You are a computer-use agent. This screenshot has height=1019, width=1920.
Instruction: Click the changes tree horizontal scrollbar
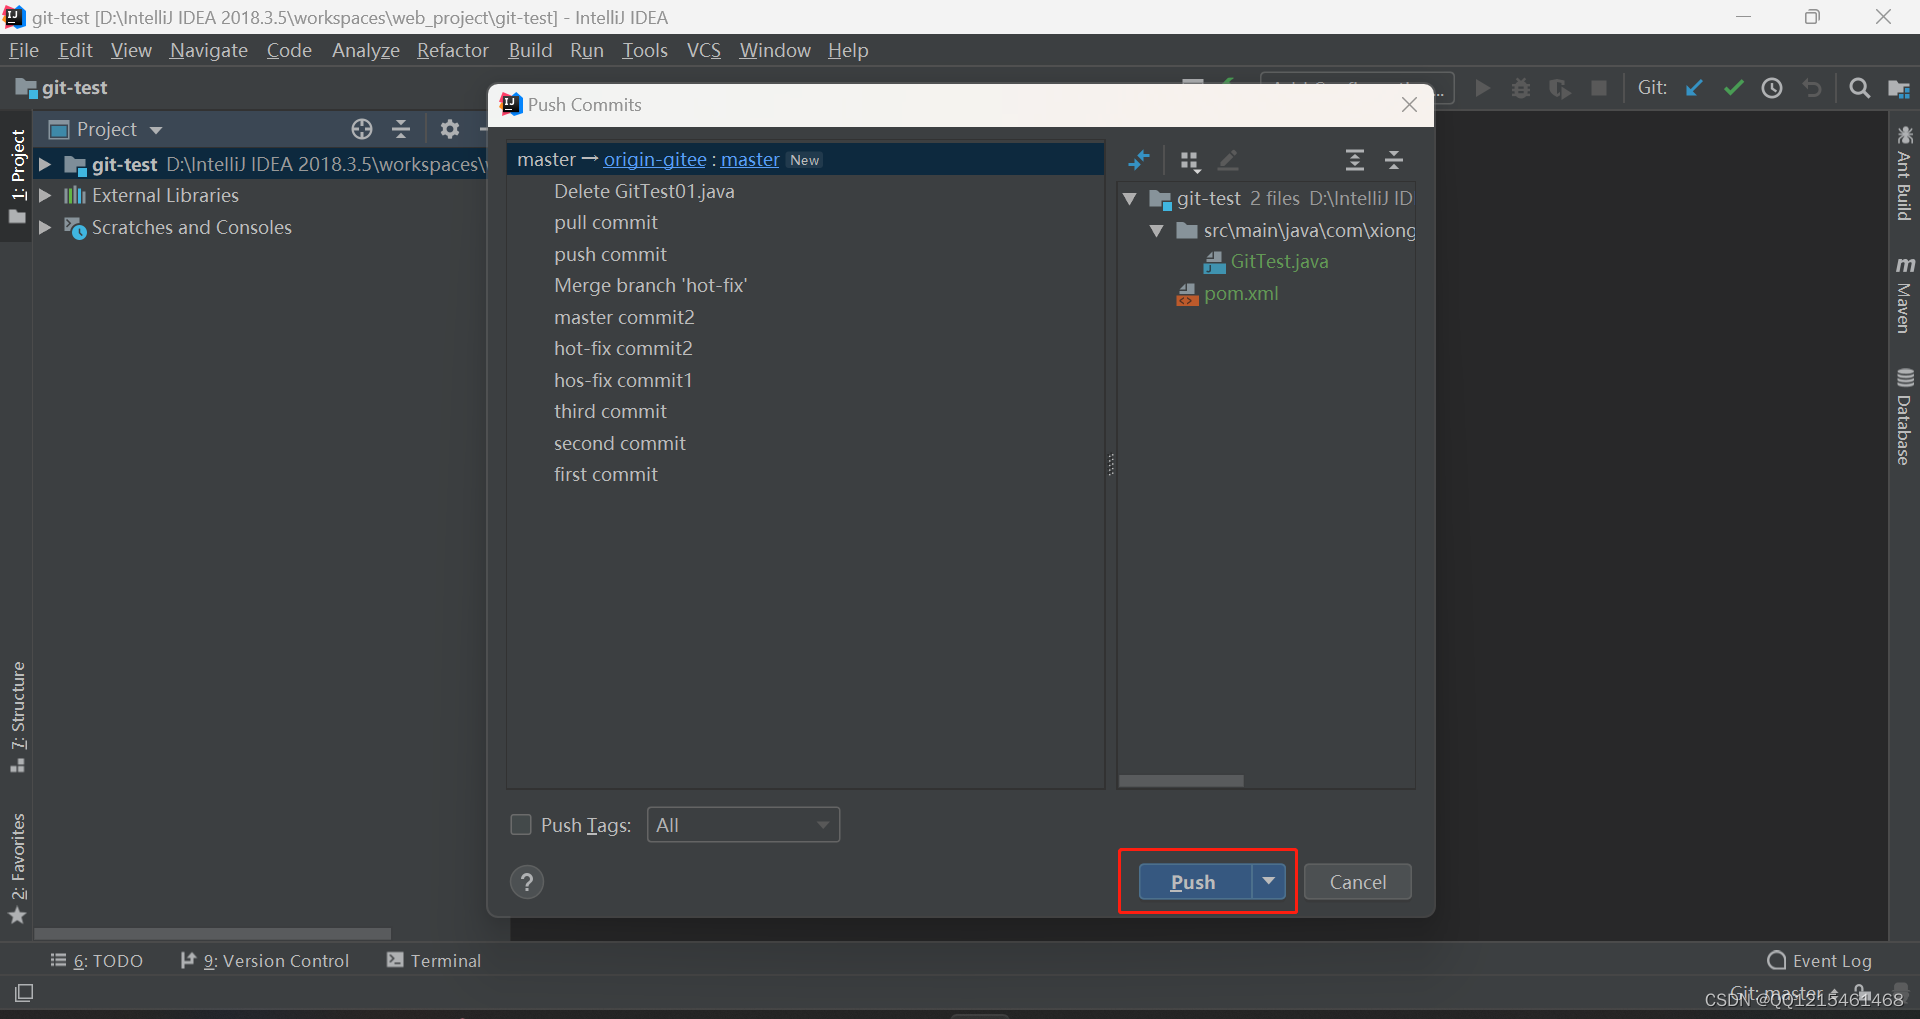(1181, 781)
